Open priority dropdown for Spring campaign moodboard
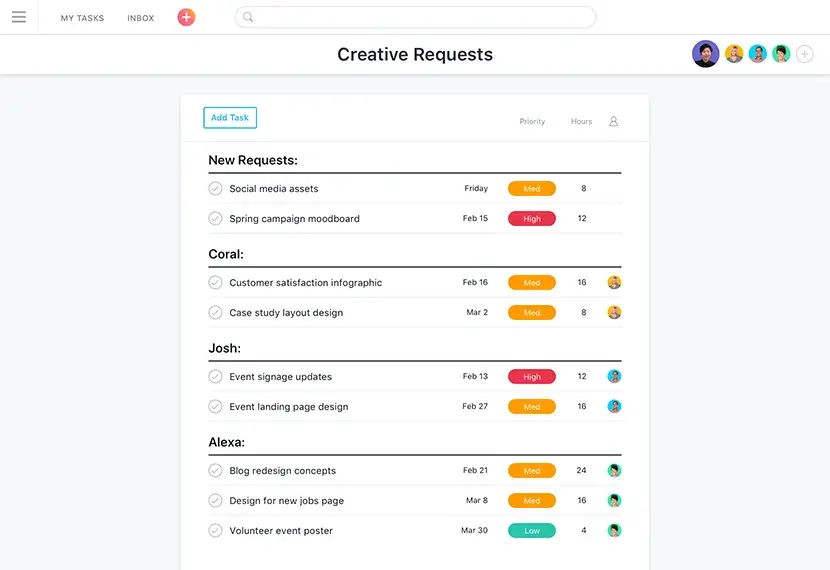Screen dimensions: 830x570 point(531,219)
